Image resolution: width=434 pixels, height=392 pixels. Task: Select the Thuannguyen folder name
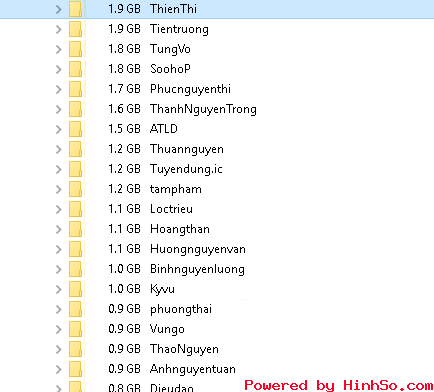click(x=187, y=149)
